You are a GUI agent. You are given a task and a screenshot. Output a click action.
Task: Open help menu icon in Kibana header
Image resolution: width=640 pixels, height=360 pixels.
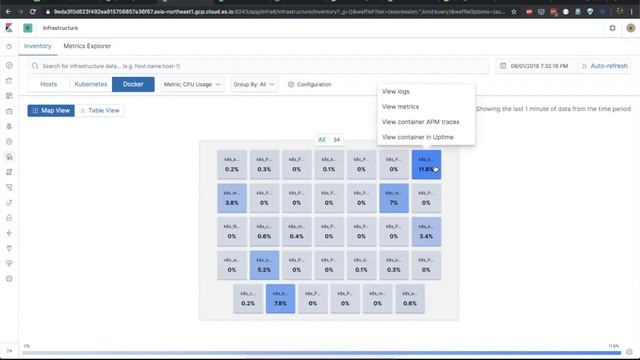tap(612, 28)
